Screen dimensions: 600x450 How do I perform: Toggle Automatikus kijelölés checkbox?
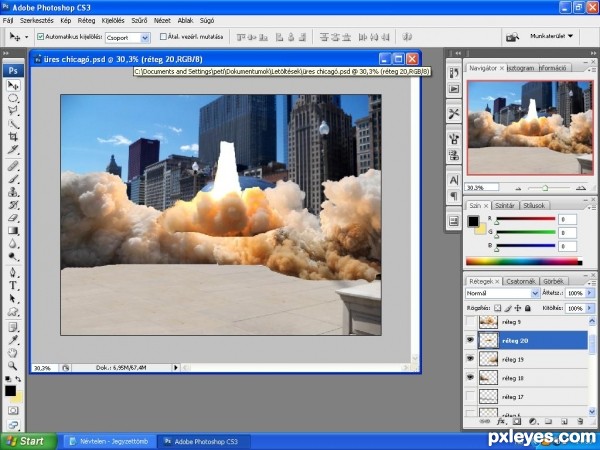41,37
